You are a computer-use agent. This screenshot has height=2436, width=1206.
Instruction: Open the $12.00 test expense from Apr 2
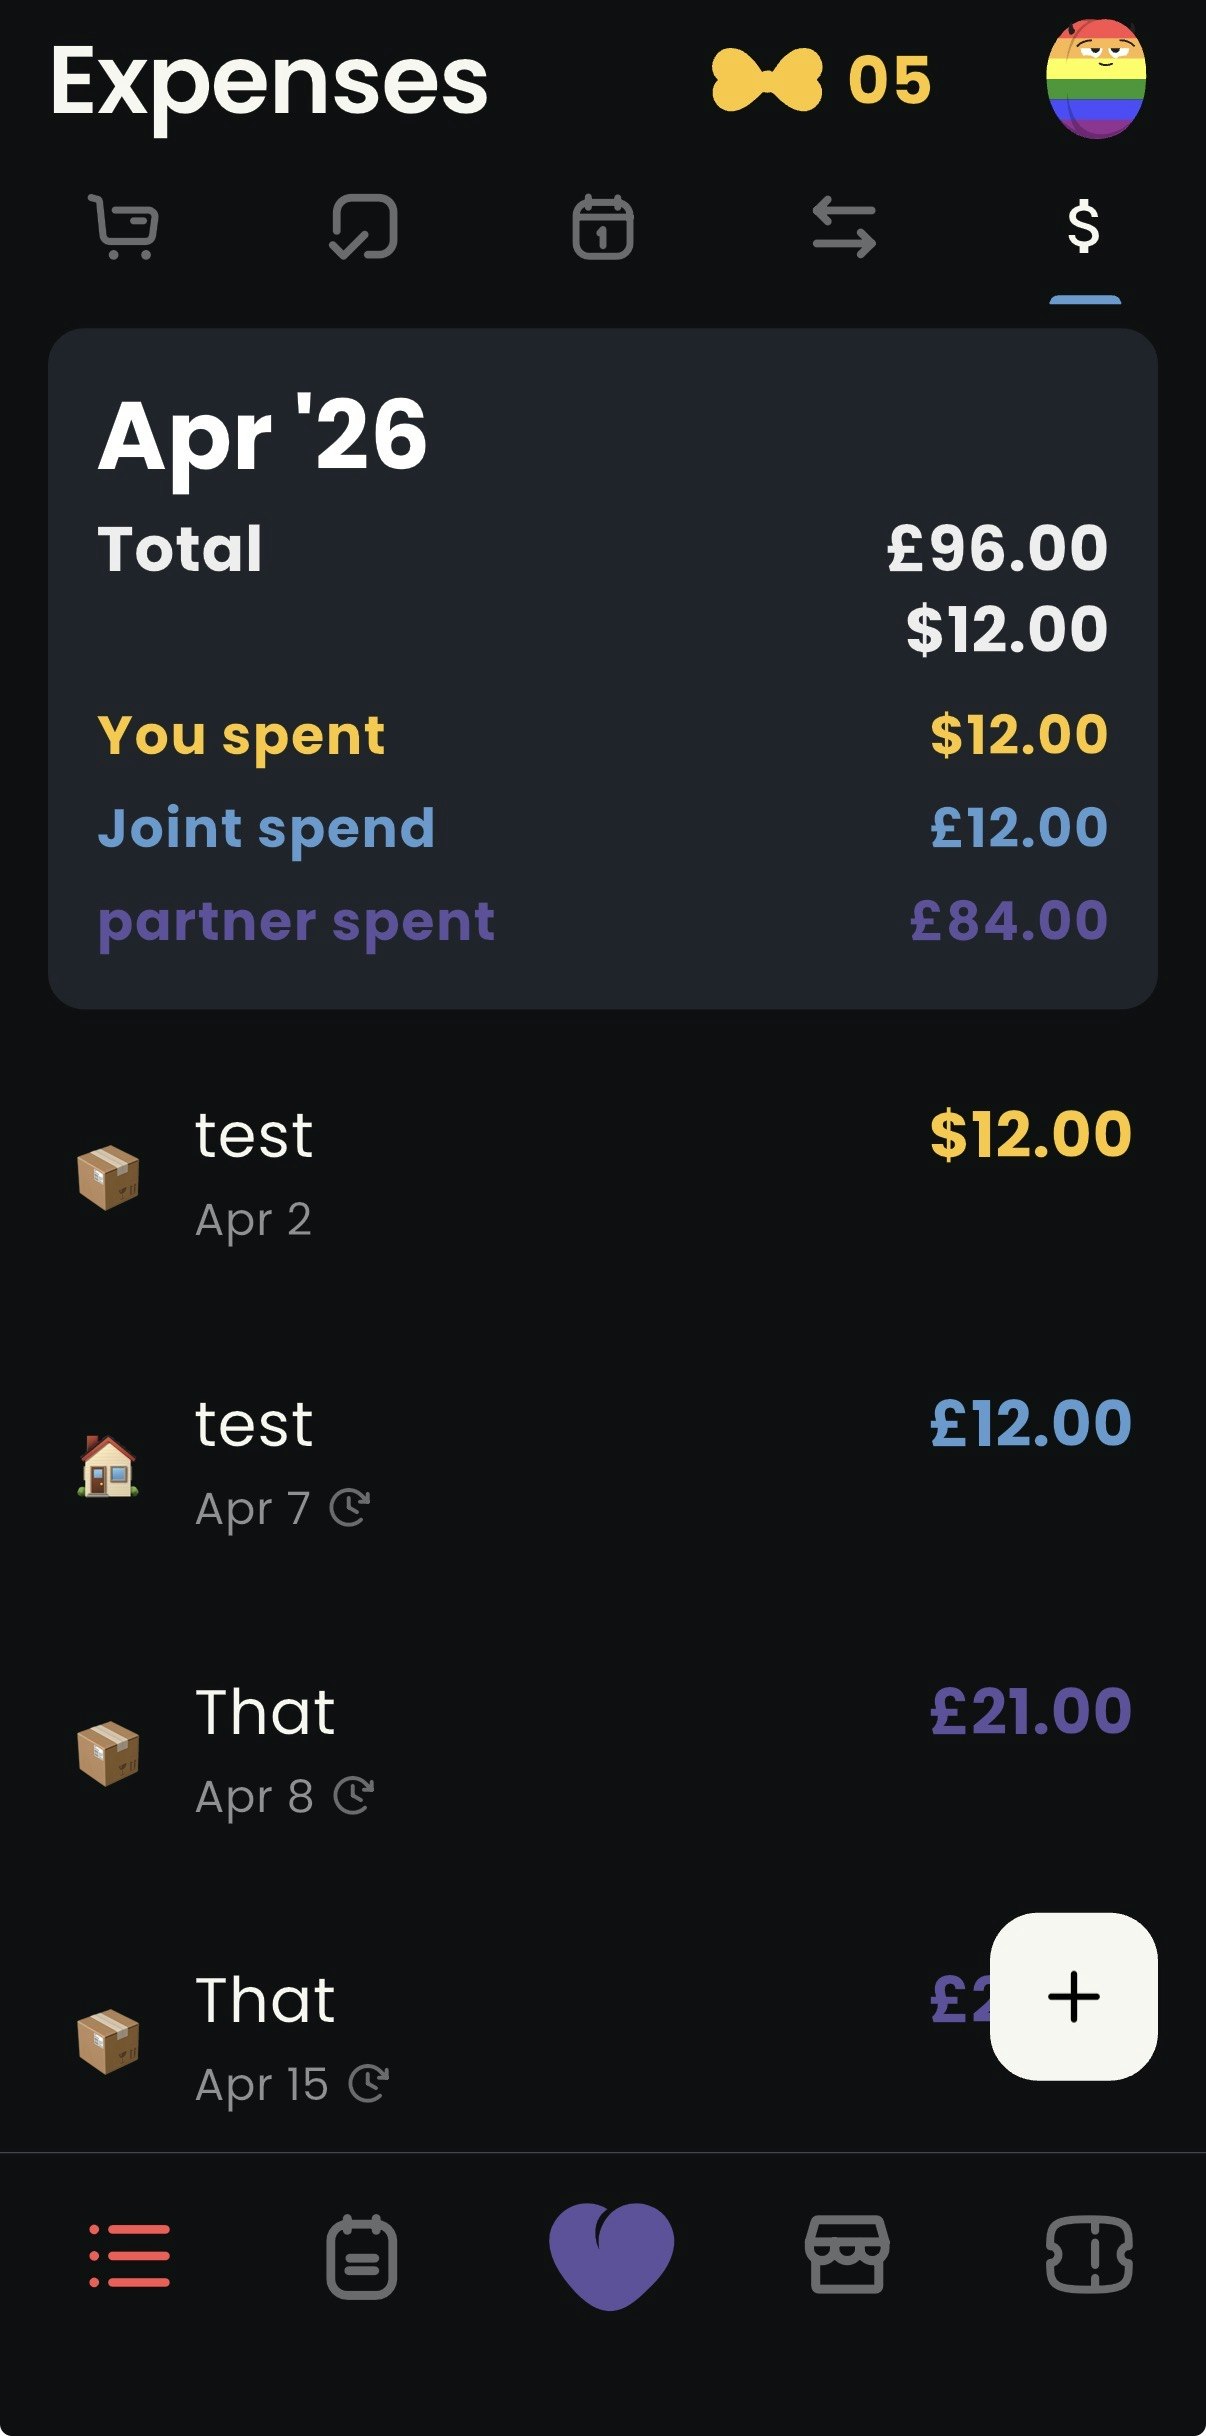click(x=603, y=1175)
